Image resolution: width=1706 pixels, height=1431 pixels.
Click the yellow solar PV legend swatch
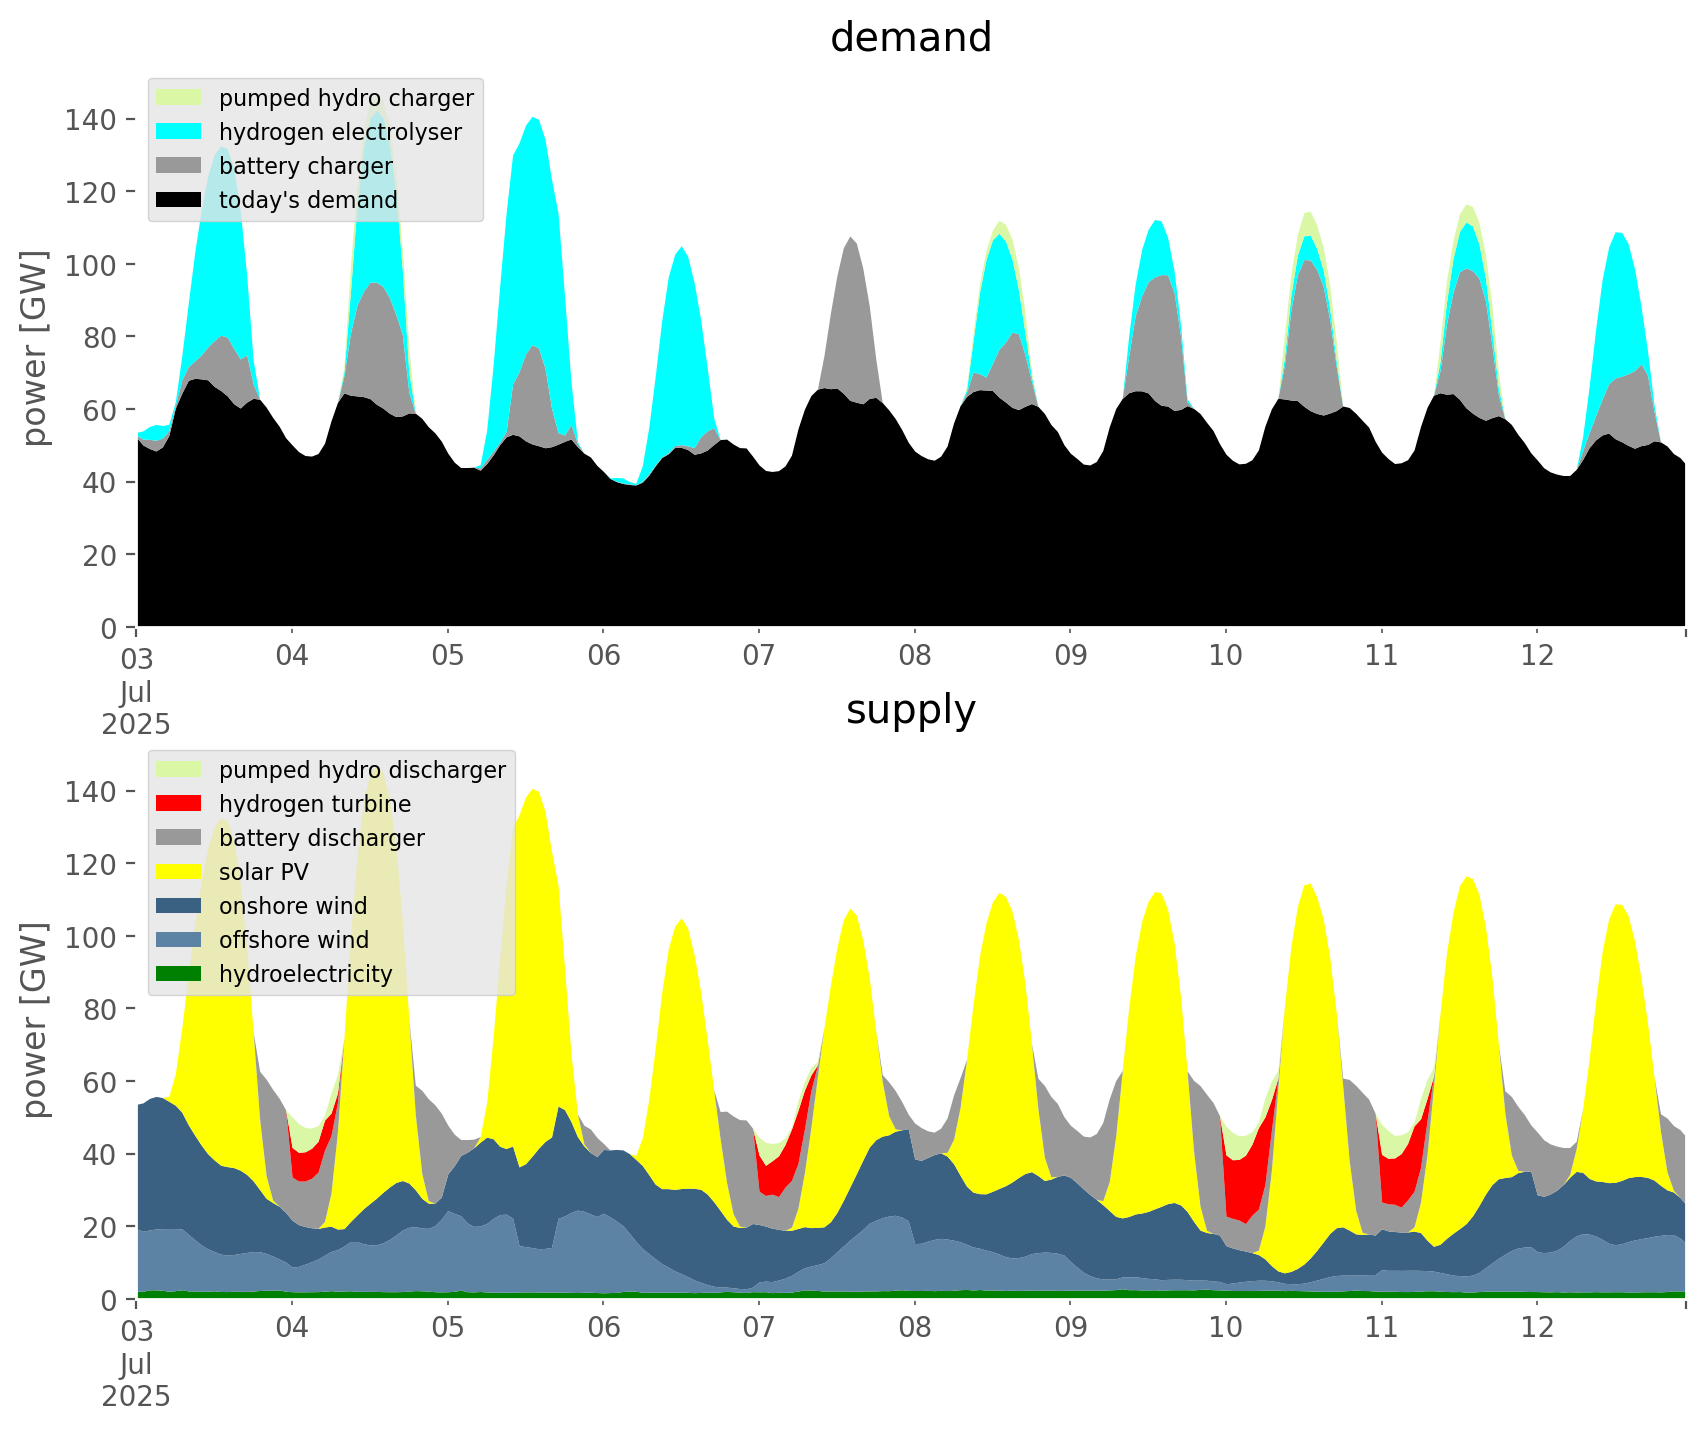point(179,872)
